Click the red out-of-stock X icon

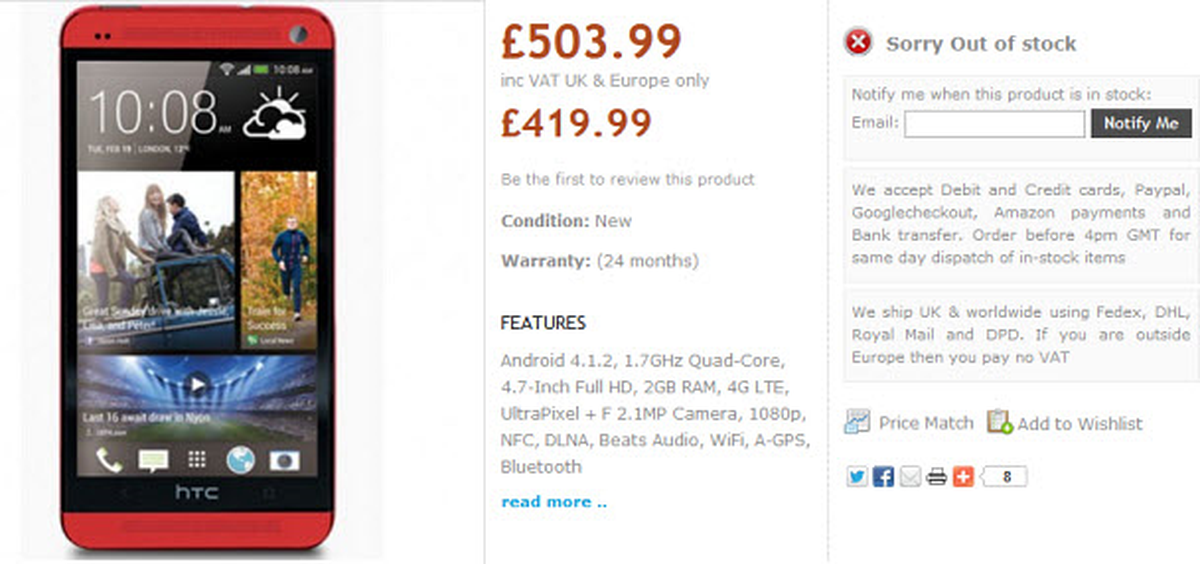tap(858, 43)
